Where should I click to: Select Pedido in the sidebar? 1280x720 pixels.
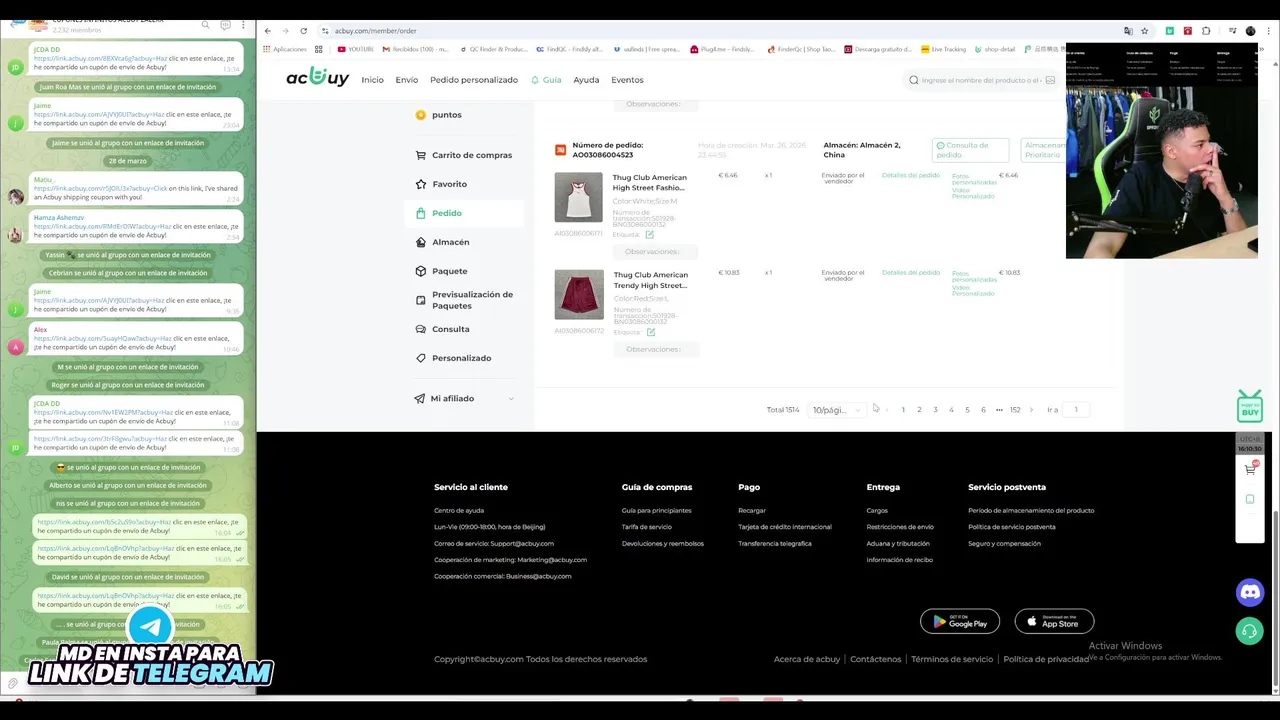tap(464, 213)
